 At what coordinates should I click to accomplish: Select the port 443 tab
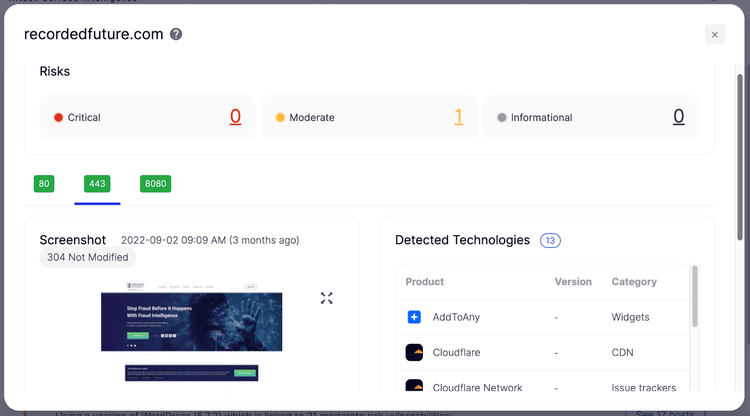coord(97,184)
